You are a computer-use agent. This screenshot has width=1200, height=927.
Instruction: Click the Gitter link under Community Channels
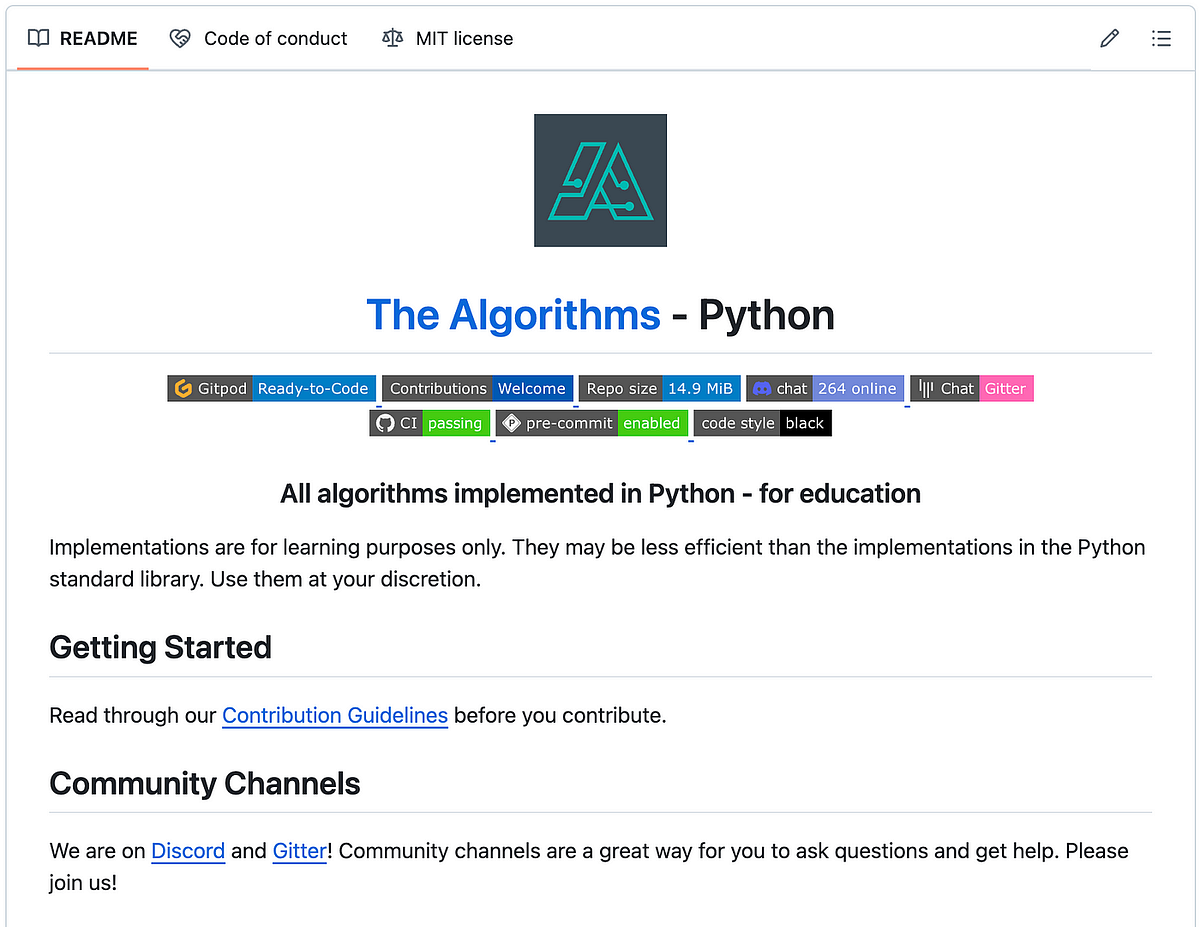click(x=299, y=851)
